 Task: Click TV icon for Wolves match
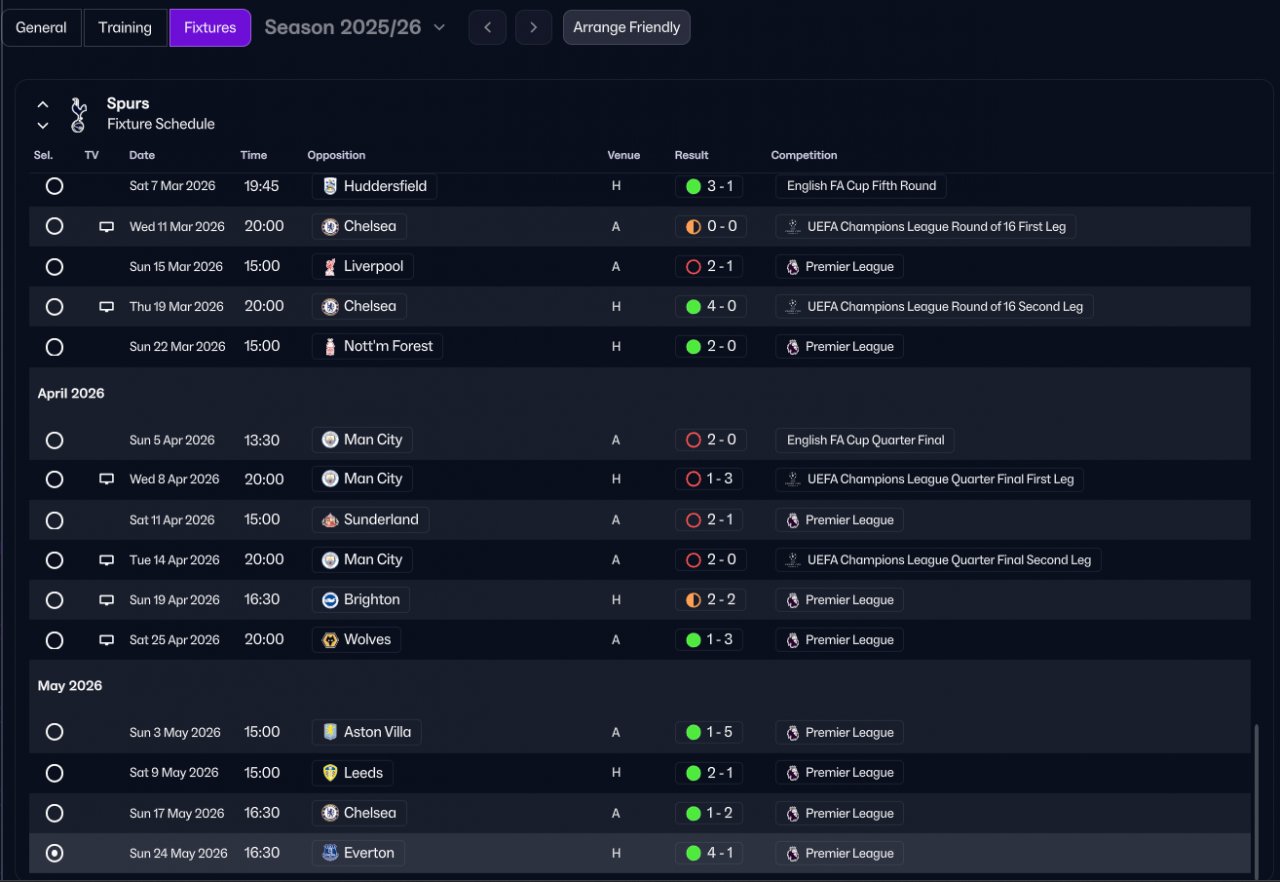click(x=106, y=640)
